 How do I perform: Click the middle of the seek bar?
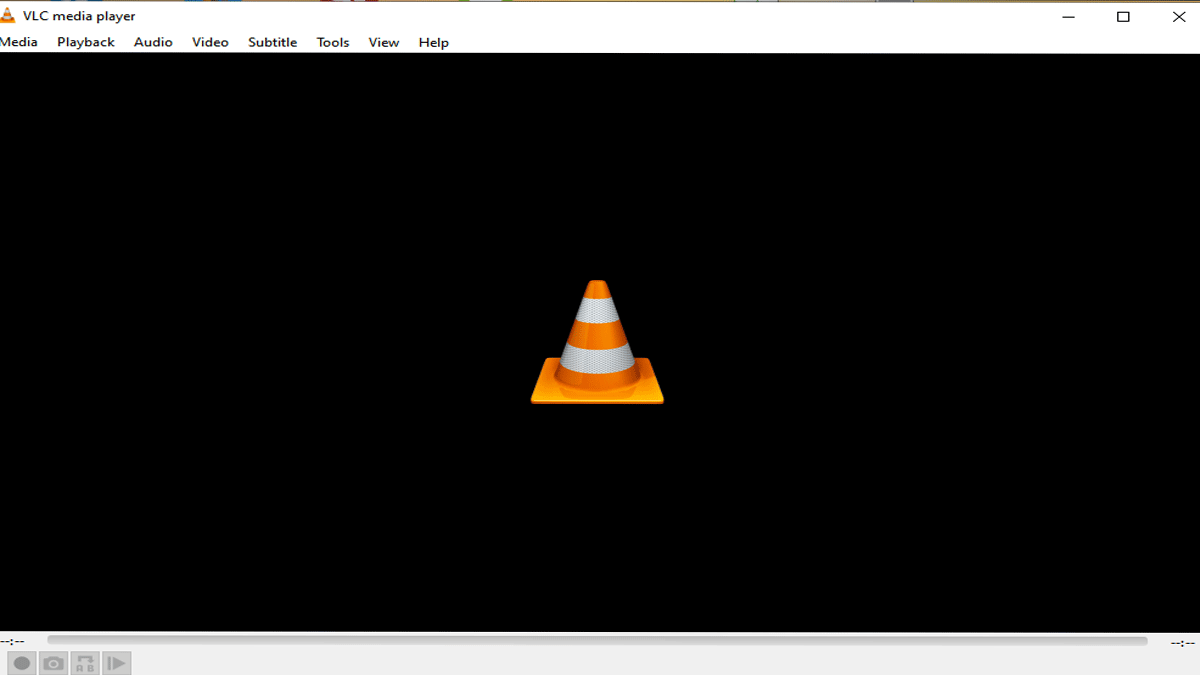pos(597,641)
